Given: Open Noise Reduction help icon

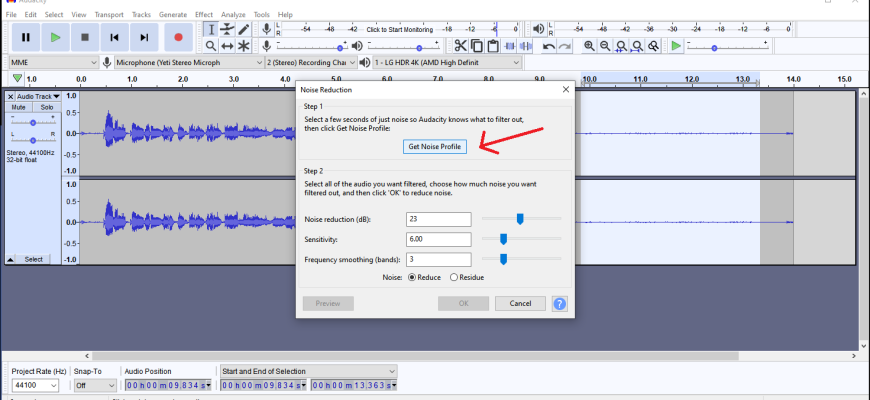Looking at the screenshot, I should (560, 303).
